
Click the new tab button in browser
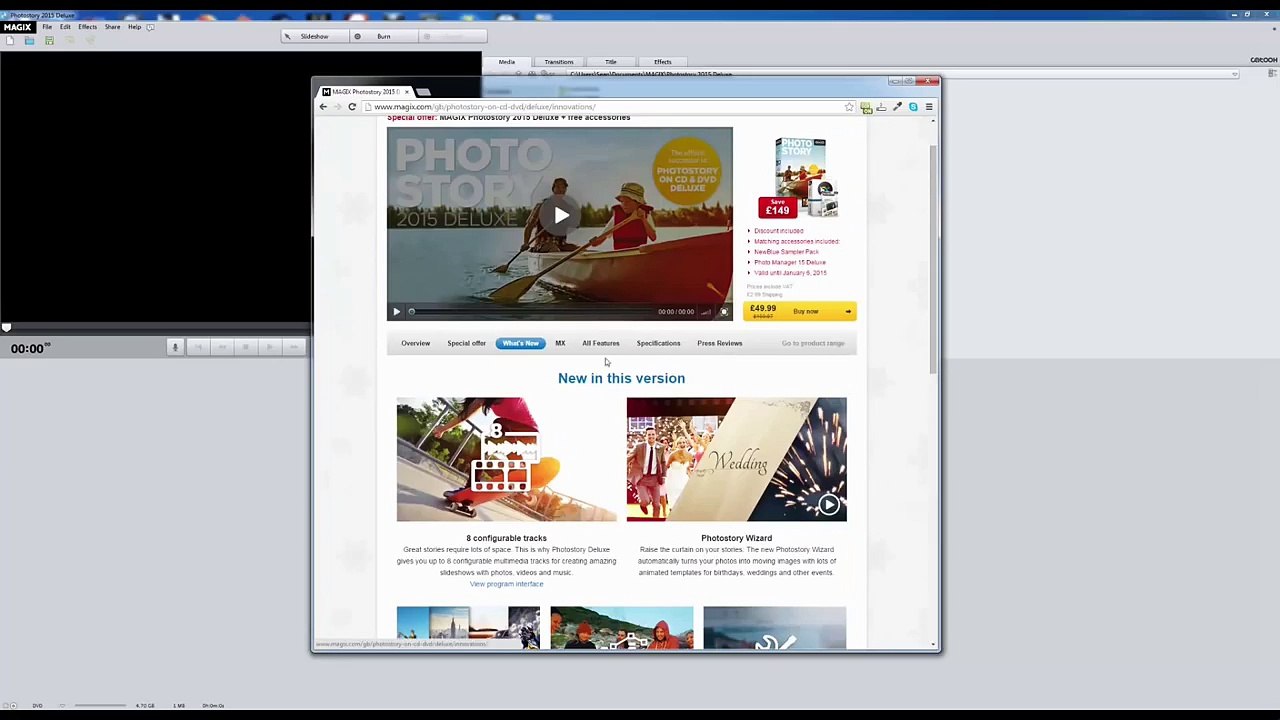423,92
